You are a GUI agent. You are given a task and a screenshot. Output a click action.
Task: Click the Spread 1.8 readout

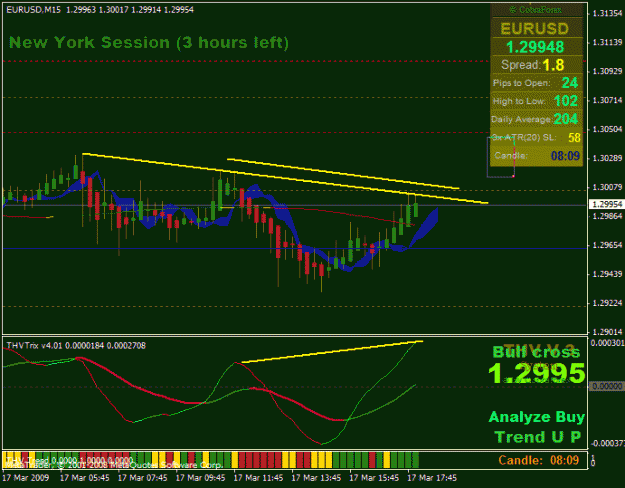pyautogui.click(x=533, y=65)
